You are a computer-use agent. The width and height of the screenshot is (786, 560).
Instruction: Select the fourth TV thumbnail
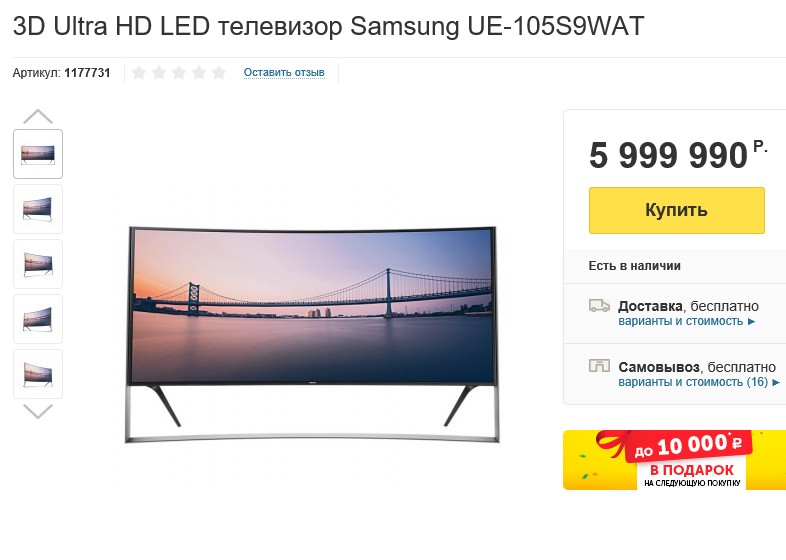(38, 319)
